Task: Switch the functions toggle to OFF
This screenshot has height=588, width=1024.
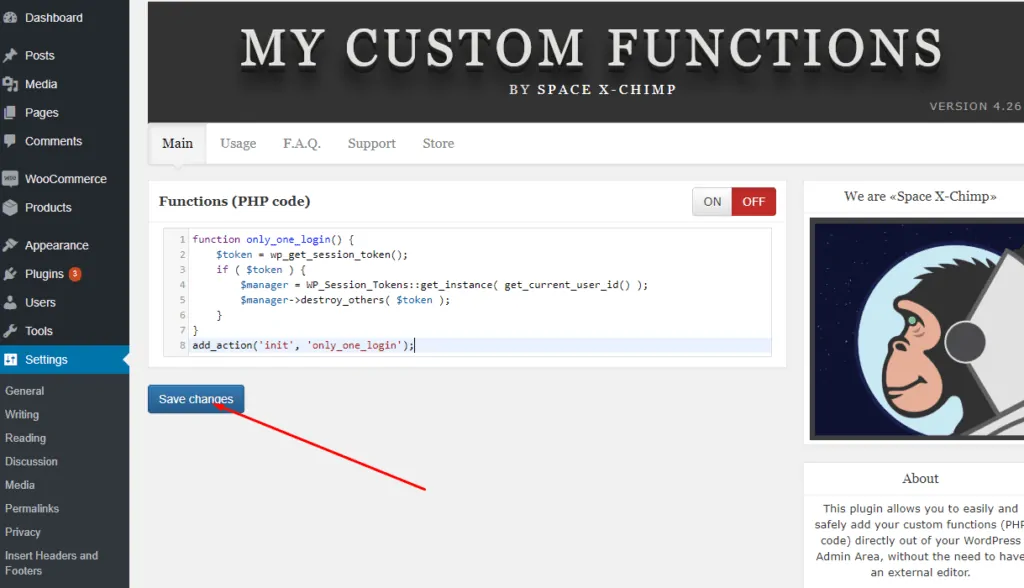Action: pyautogui.click(x=754, y=202)
